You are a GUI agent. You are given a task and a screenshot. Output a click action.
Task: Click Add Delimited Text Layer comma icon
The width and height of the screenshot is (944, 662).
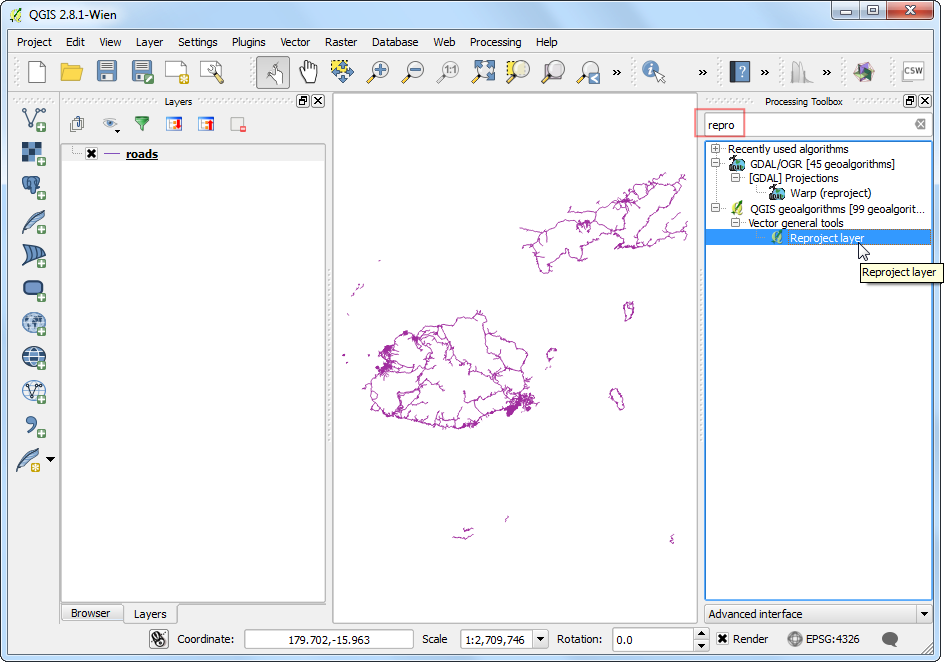coord(34,426)
